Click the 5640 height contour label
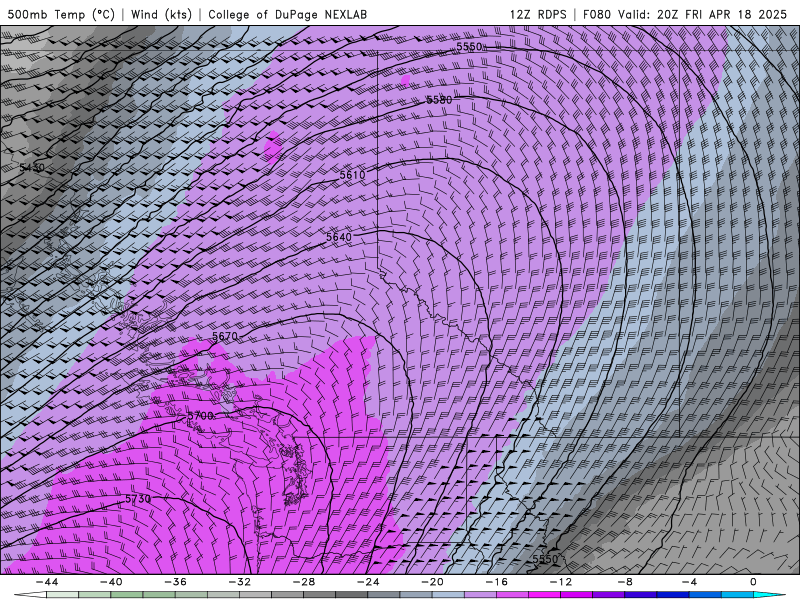Image resolution: width=800 pixels, height=600 pixels. click(x=339, y=237)
